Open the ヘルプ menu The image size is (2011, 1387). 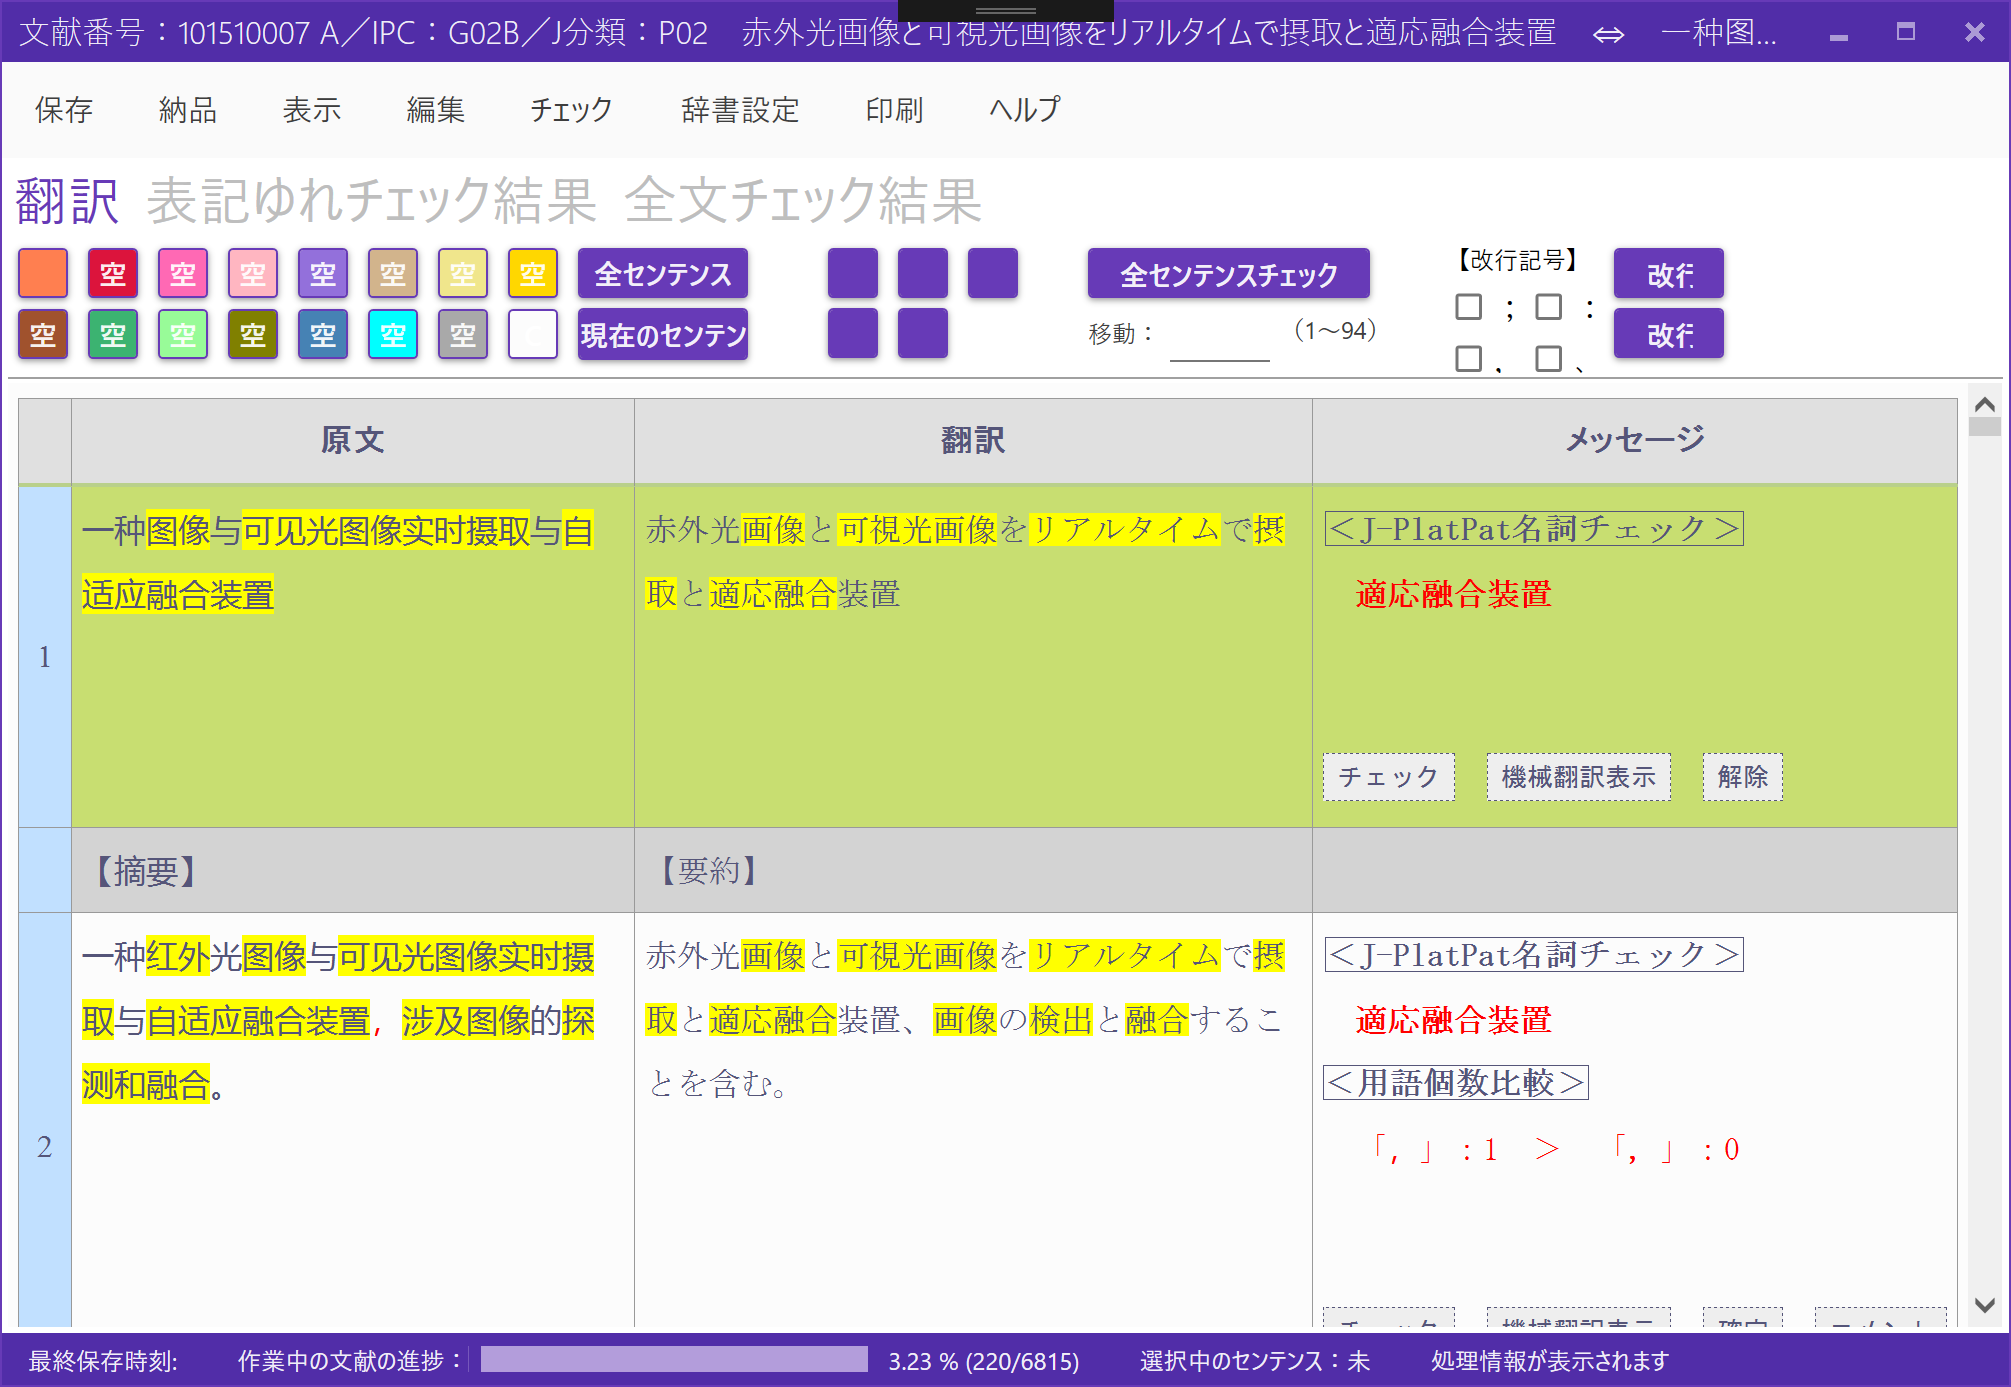point(1025,110)
